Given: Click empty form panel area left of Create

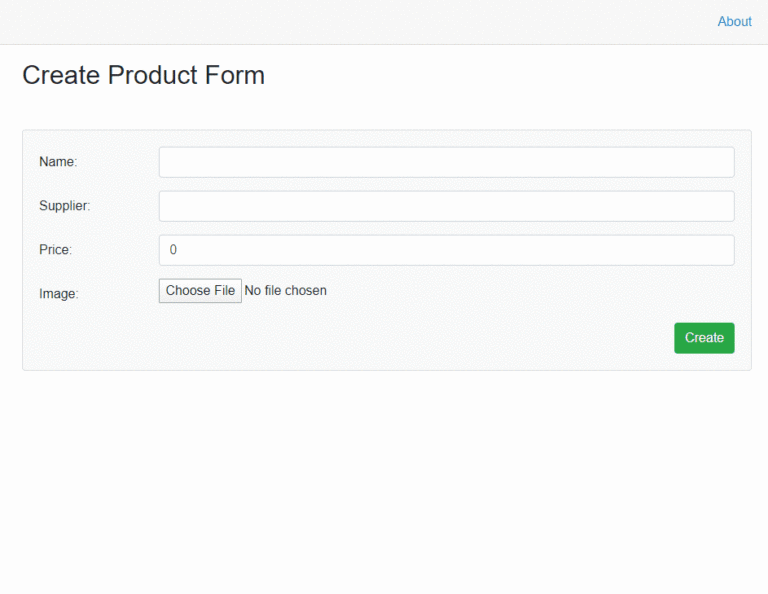Looking at the screenshot, I should point(350,338).
